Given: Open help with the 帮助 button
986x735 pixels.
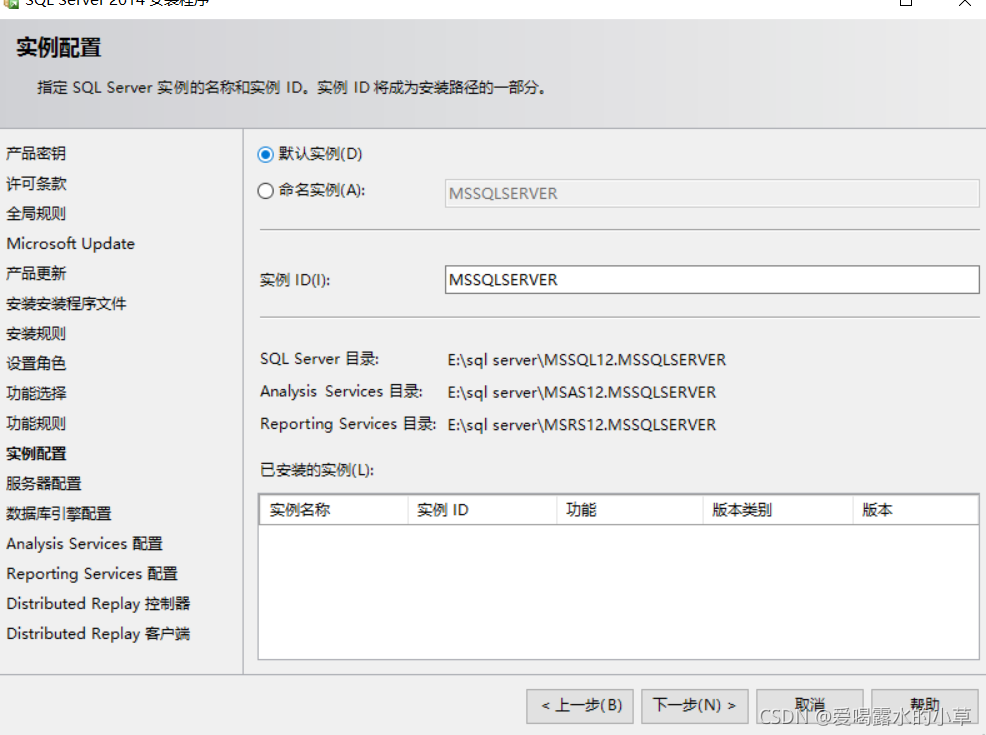Looking at the screenshot, I should coord(924,705).
